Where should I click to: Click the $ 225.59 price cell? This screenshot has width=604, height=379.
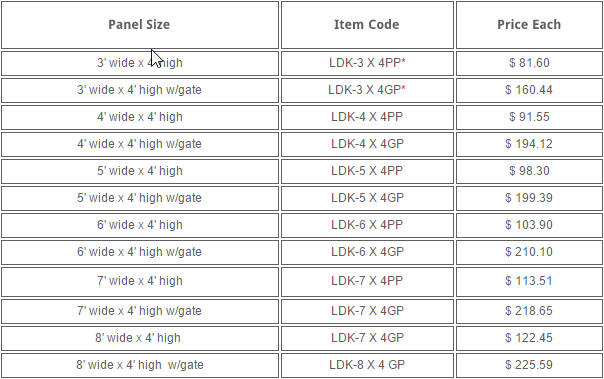[x=529, y=365]
